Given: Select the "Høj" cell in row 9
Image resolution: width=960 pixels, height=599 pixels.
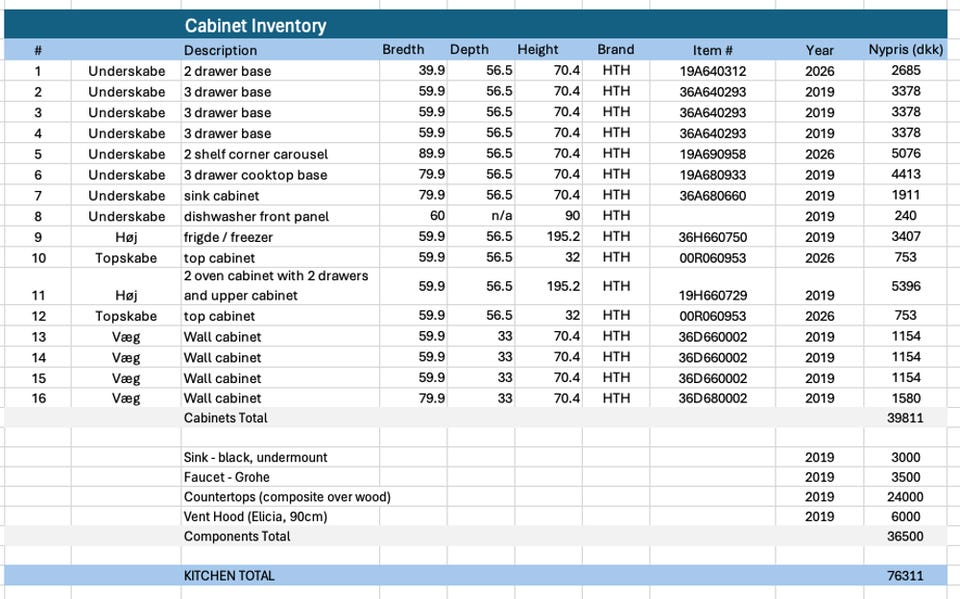Looking at the screenshot, I should tap(126, 238).
